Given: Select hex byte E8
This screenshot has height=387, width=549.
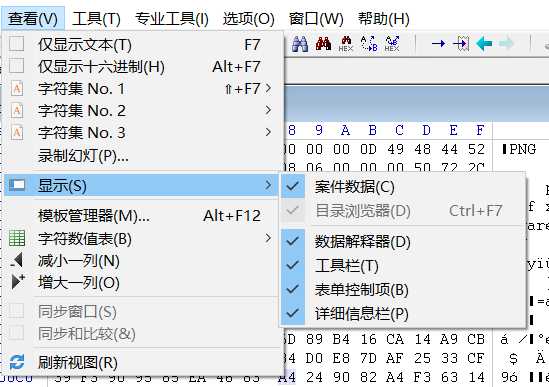Looking at the screenshot, I should point(341,358).
